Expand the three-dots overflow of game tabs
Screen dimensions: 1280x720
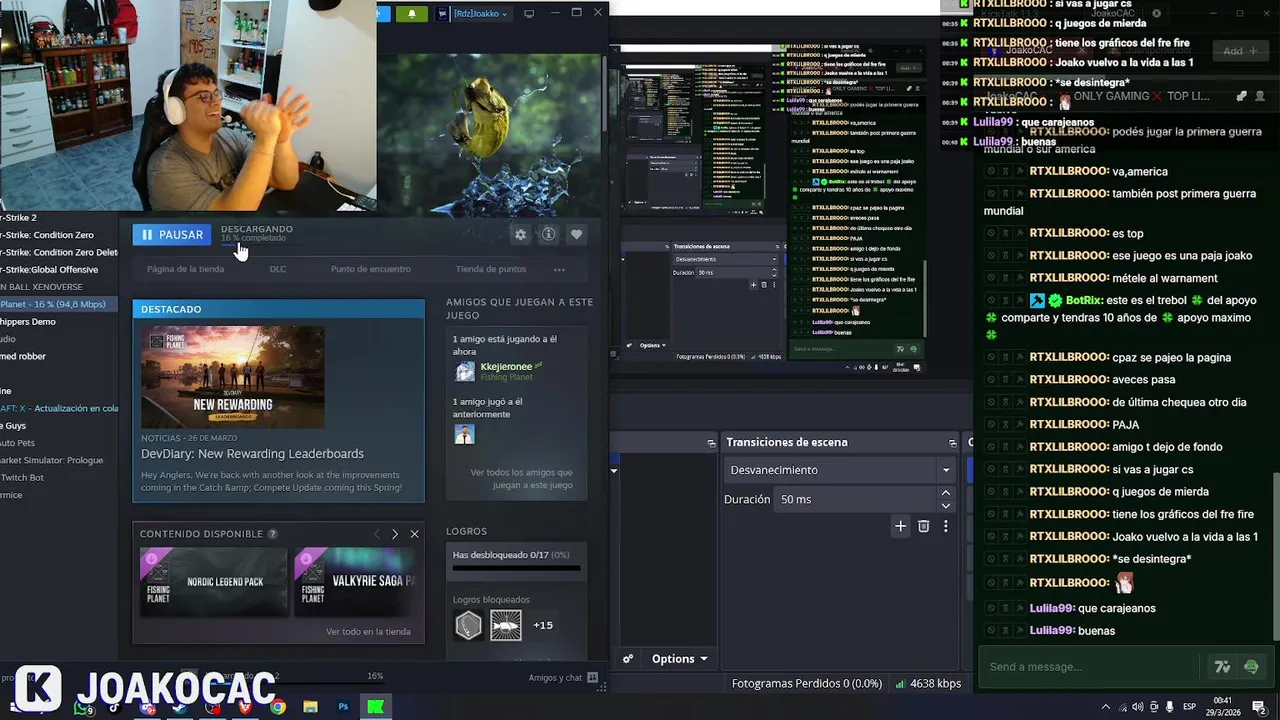559,269
